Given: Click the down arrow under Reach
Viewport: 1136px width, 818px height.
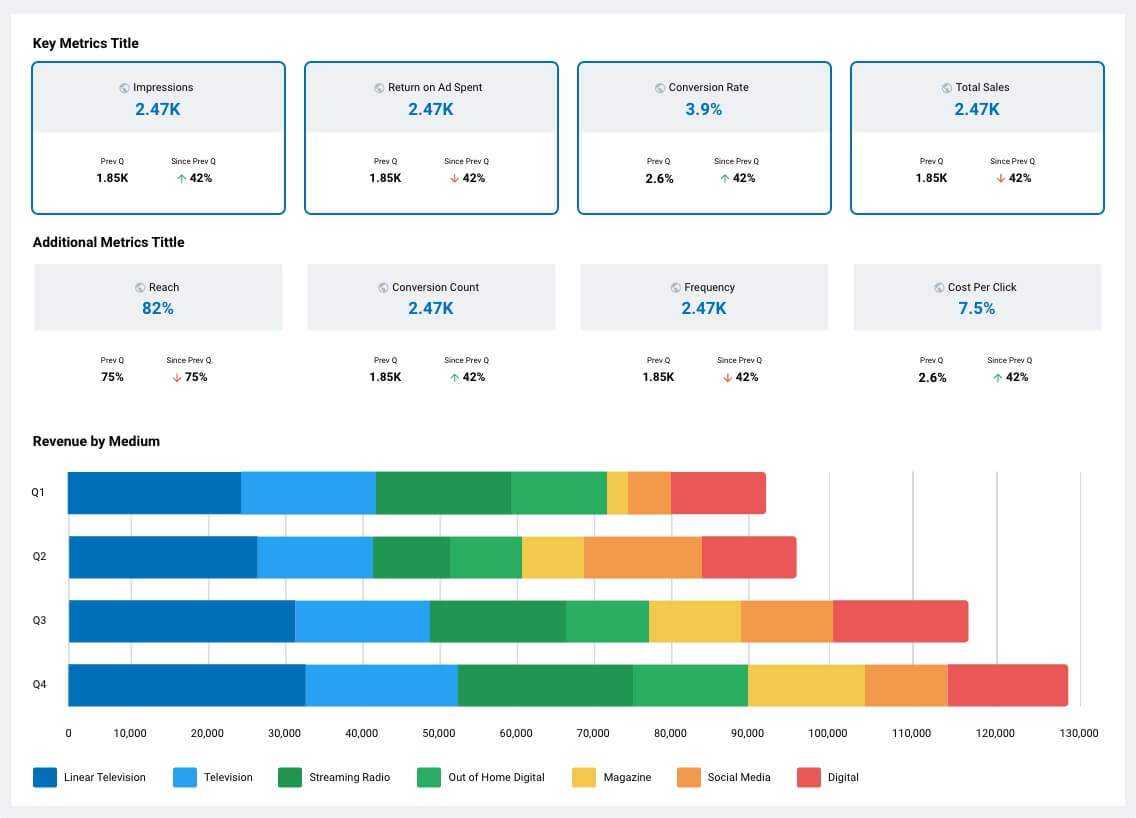Looking at the screenshot, I should tap(177, 377).
